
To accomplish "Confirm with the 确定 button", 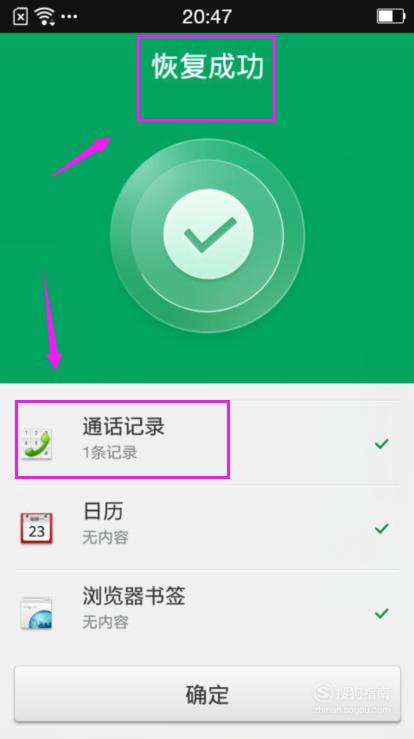I will coord(207,694).
